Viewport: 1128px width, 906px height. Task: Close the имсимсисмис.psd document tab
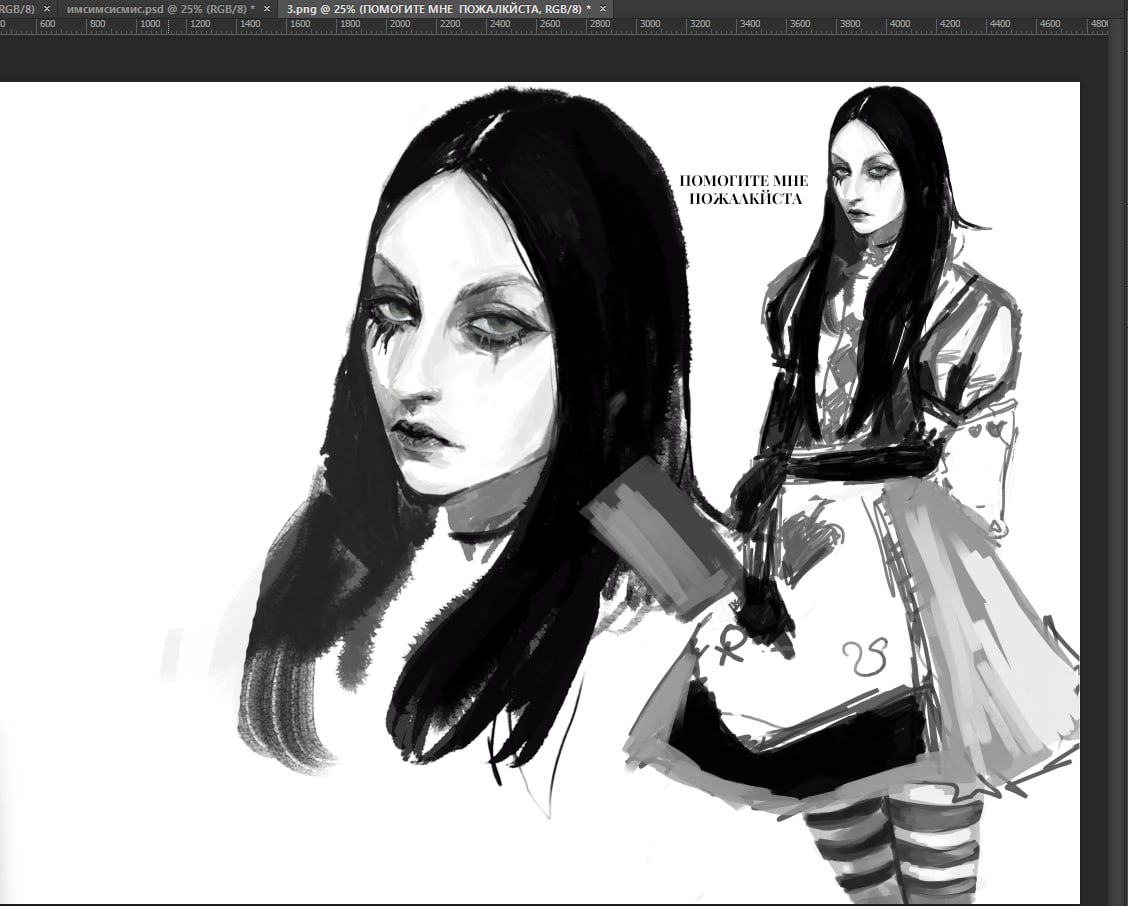[267, 9]
